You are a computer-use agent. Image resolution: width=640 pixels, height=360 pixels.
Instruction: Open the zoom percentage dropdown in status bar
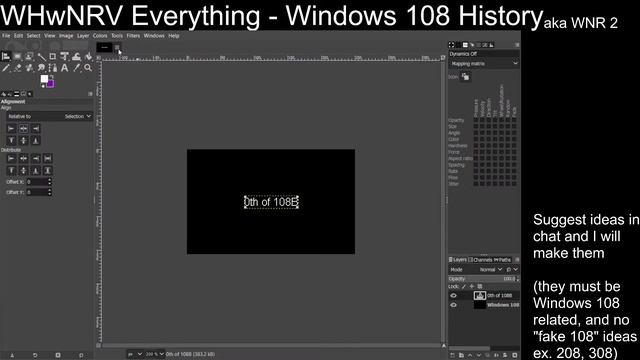155,354
